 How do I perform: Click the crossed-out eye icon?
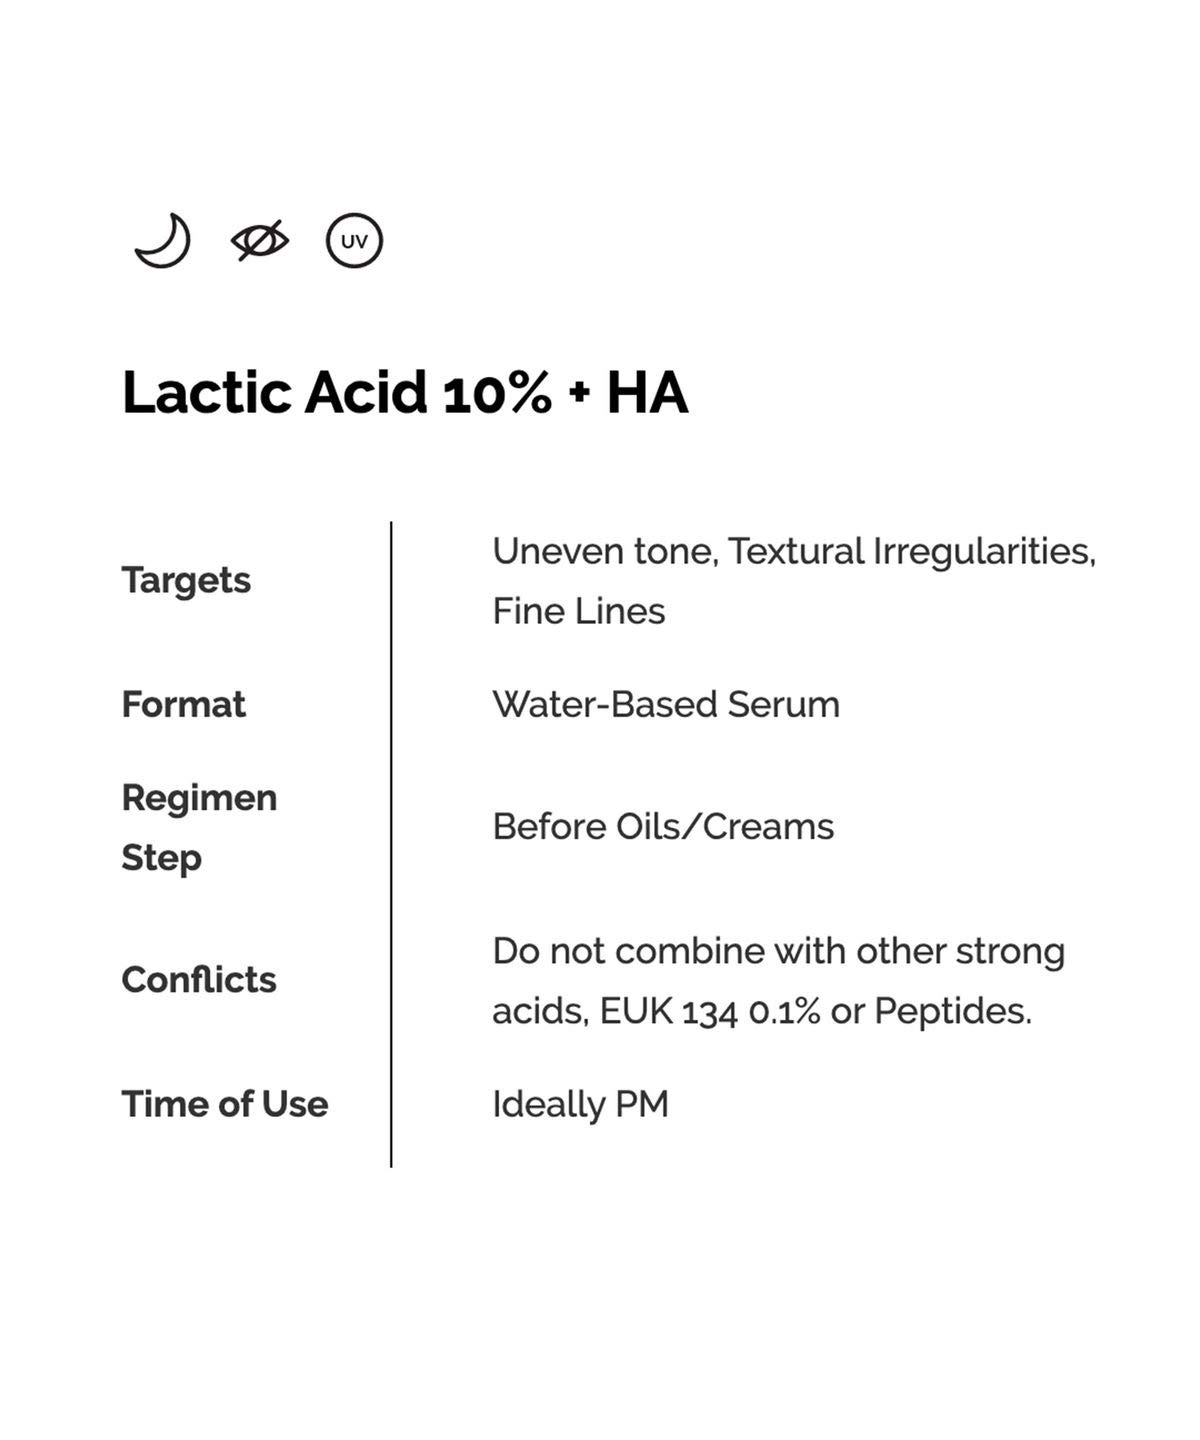point(260,241)
